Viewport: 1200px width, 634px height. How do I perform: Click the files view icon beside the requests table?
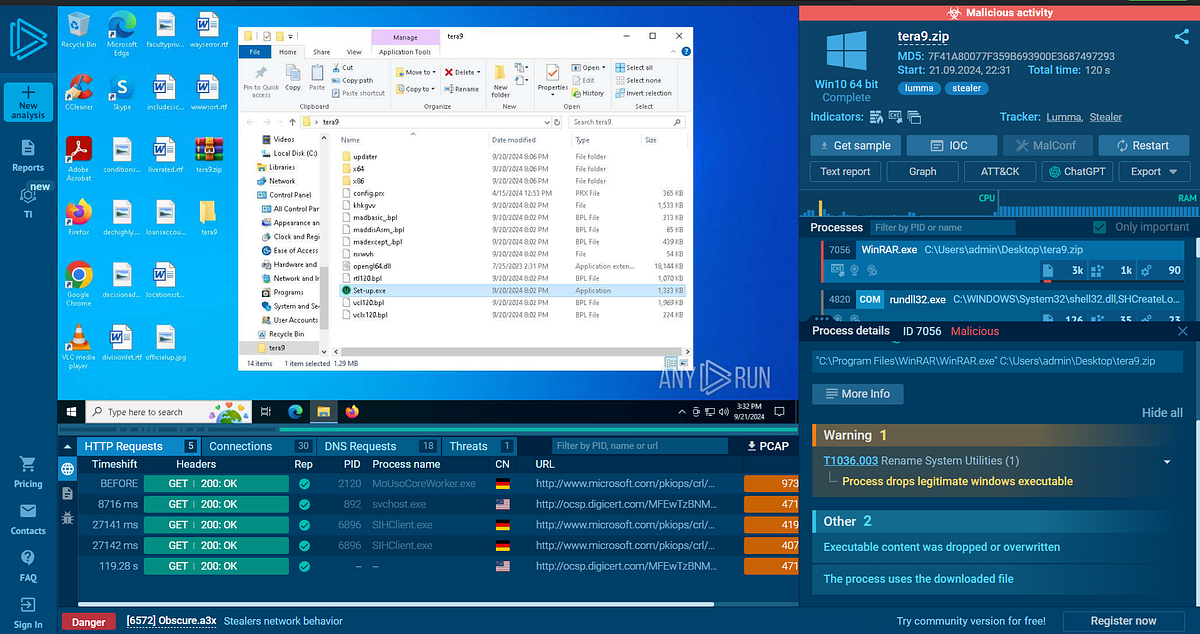[x=67, y=493]
